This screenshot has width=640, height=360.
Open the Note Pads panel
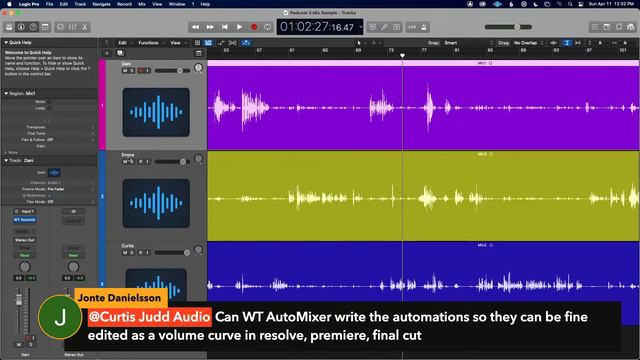(607, 27)
